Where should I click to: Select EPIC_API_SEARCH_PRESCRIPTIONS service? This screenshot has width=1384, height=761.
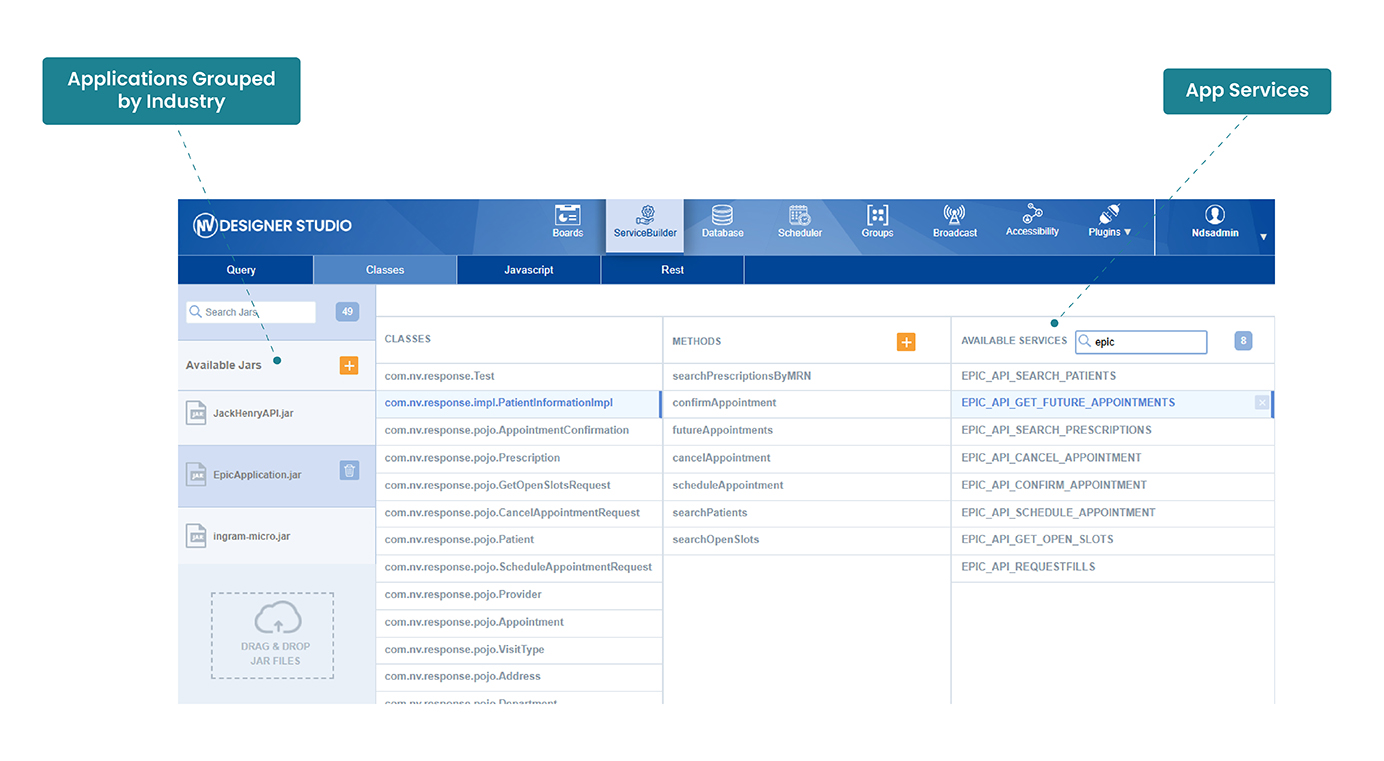(x=1113, y=430)
